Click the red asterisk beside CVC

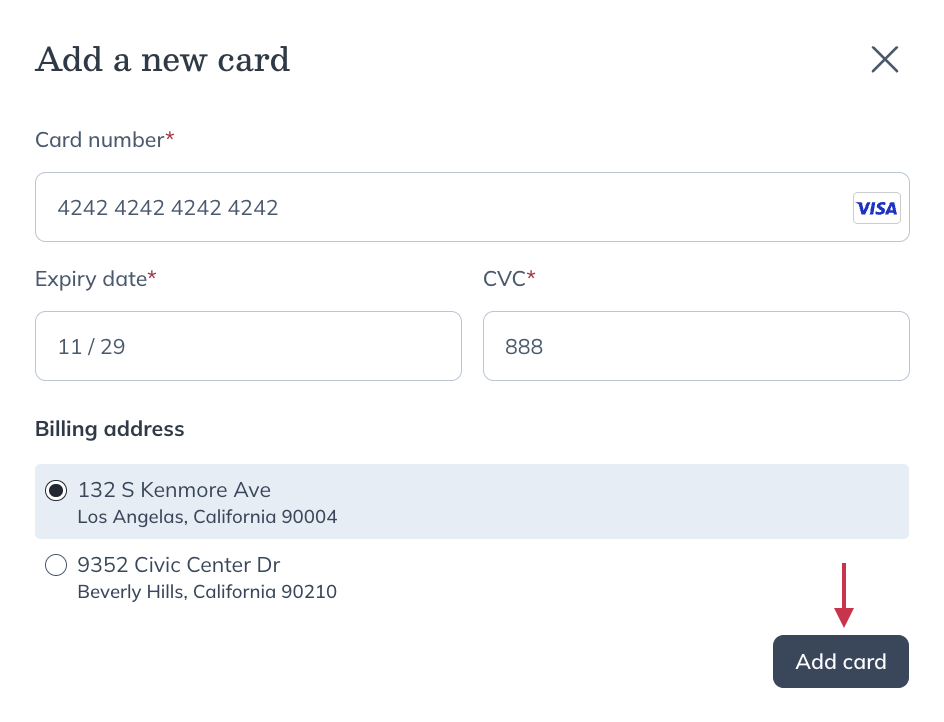[x=531, y=275]
